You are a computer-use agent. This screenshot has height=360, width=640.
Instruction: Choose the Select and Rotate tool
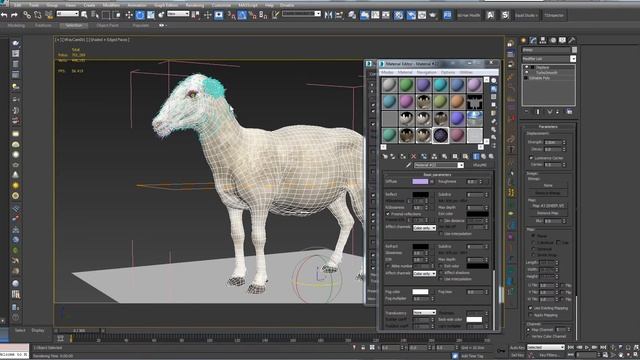click(140, 15)
